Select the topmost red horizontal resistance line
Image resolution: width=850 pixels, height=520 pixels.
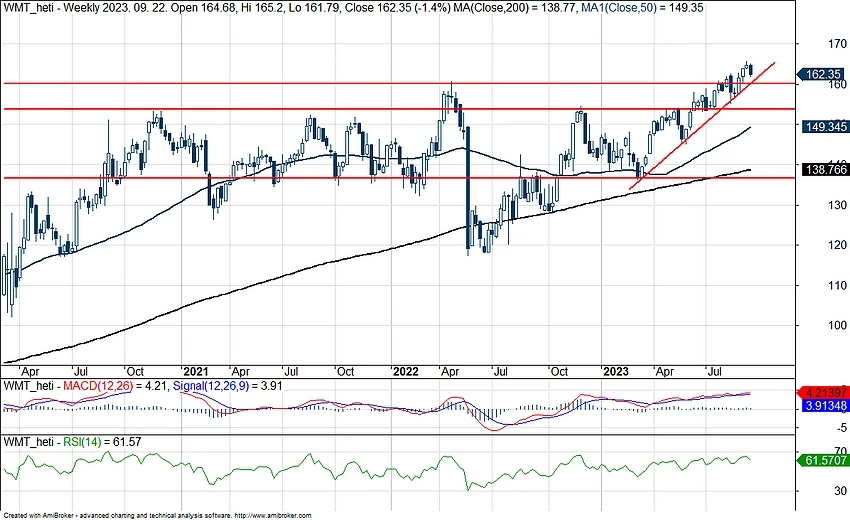(398, 84)
